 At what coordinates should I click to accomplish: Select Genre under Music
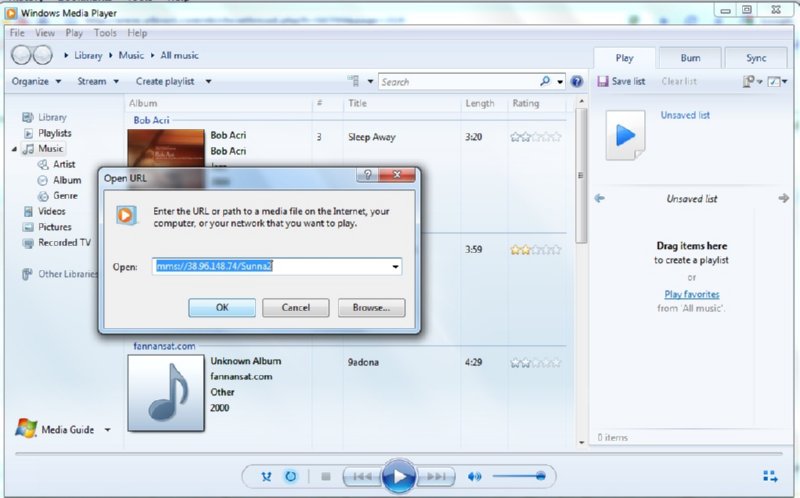pyautogui.click(x=65, y=195)
